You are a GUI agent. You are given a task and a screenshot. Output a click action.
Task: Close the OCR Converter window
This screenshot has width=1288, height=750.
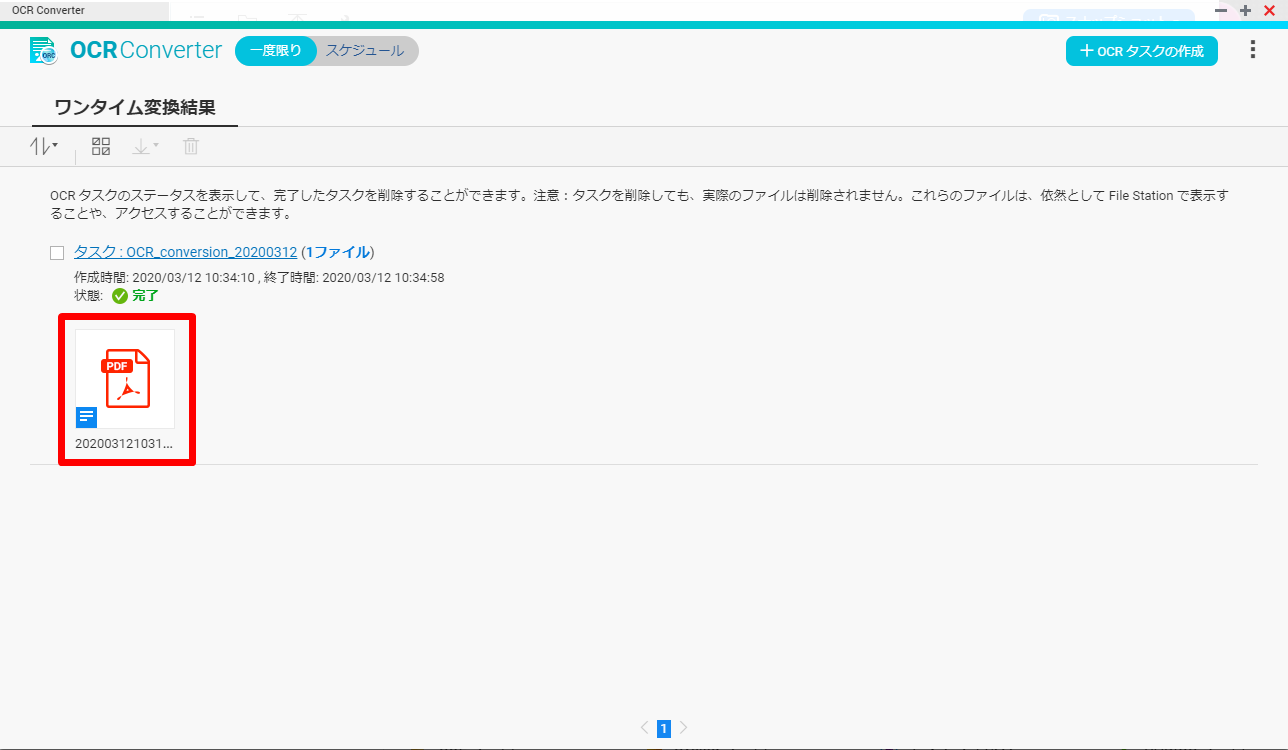point(1269,10)
